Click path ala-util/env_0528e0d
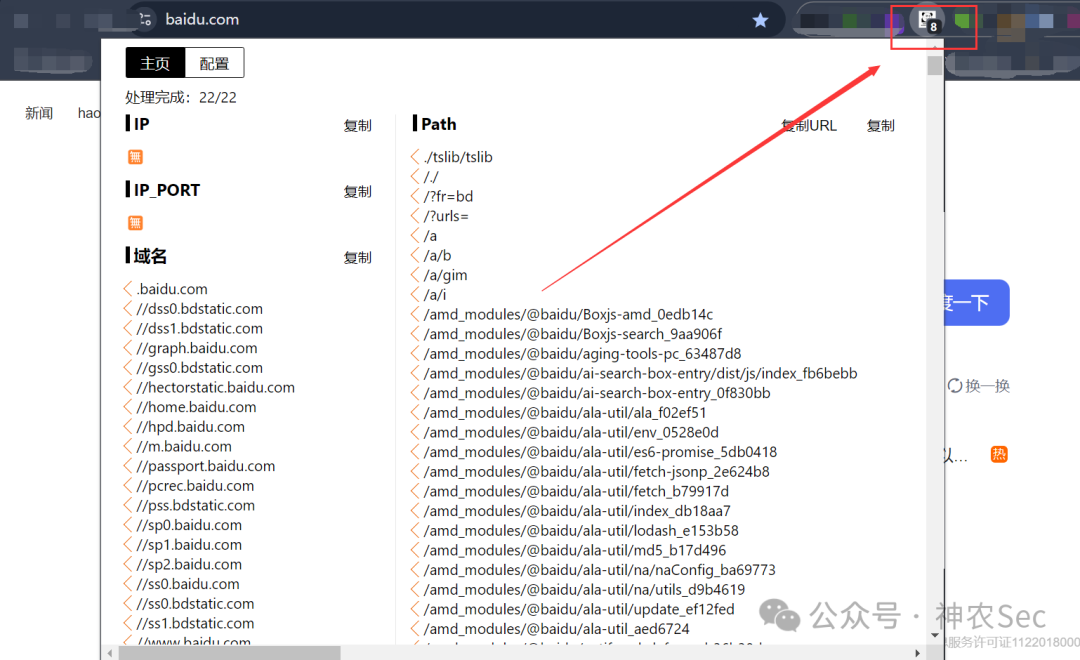This screenshot has width=1080, height=660. tap(571, 433)
